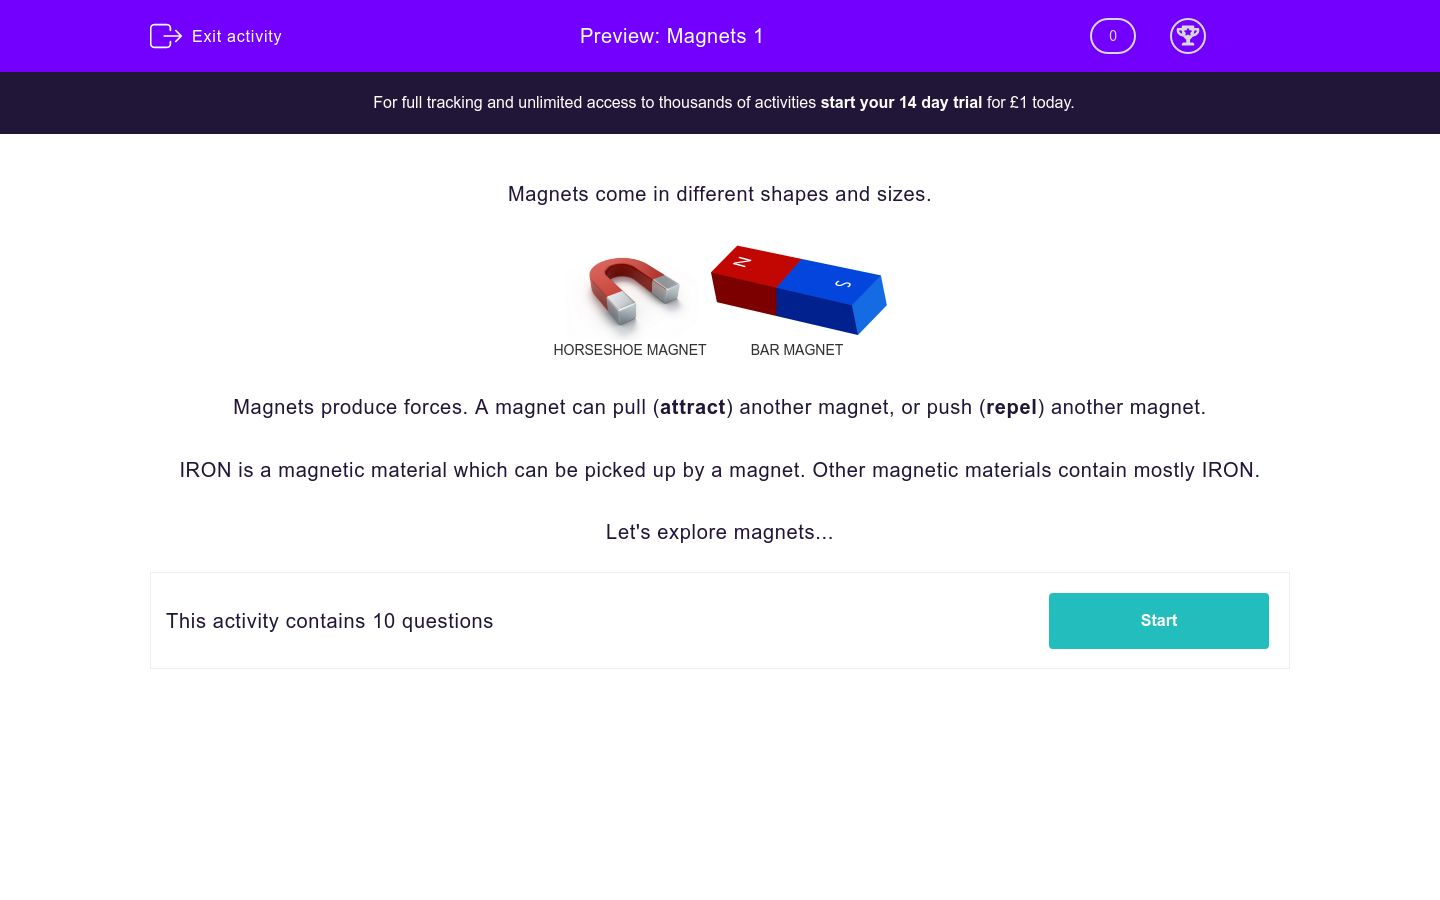Click the start your 14 day trial link
The image size is (1440, 900).
tap(900, 102)
